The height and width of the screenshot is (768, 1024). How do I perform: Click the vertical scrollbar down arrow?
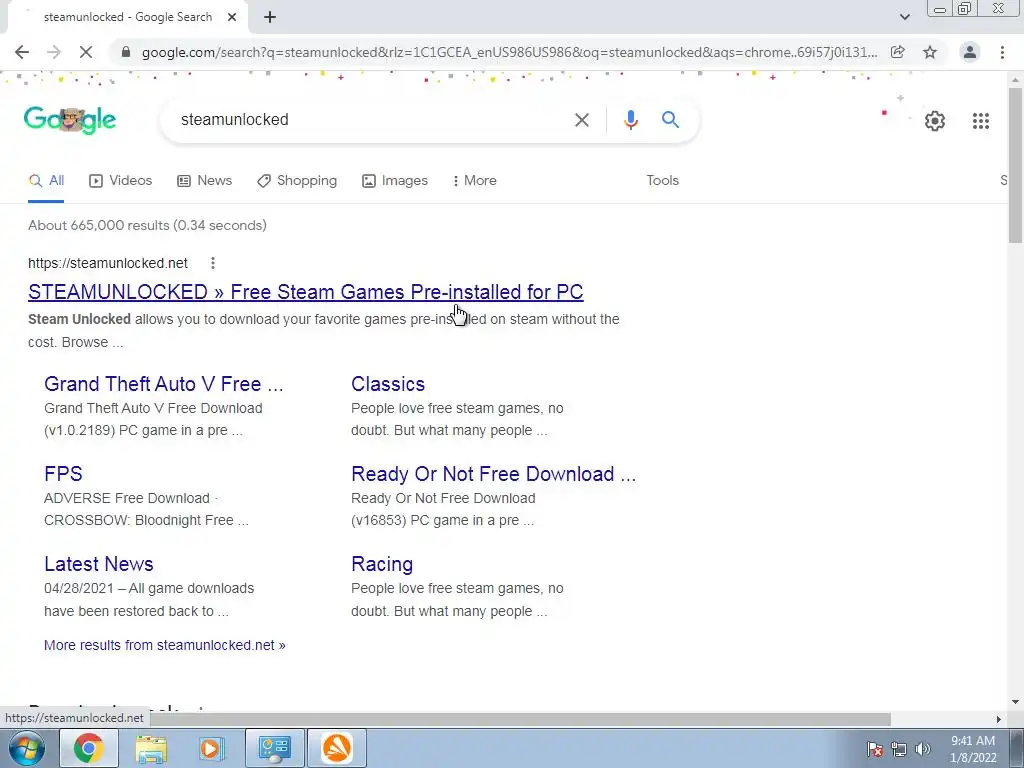coord(1015,703)
